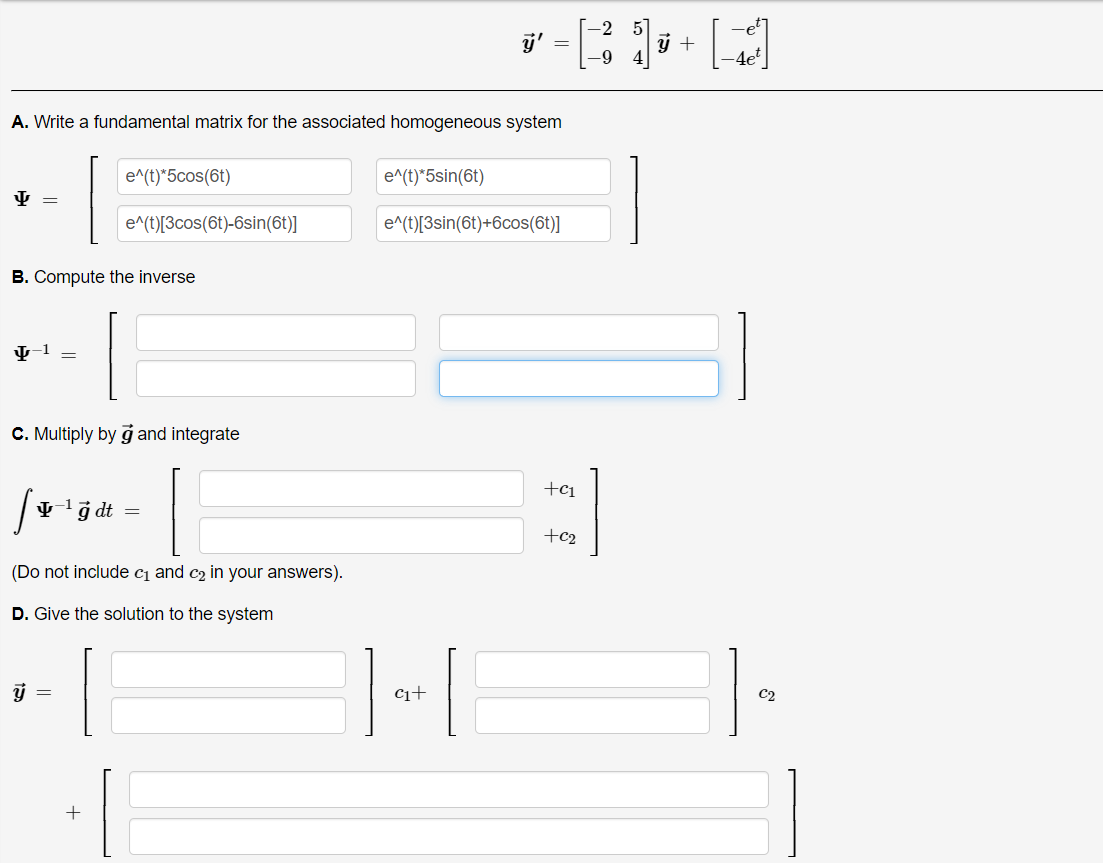Click the integral answer field beside +c2
Image resolution: width=1103 pixels, height=863 pixels.
tap(362, 536)
